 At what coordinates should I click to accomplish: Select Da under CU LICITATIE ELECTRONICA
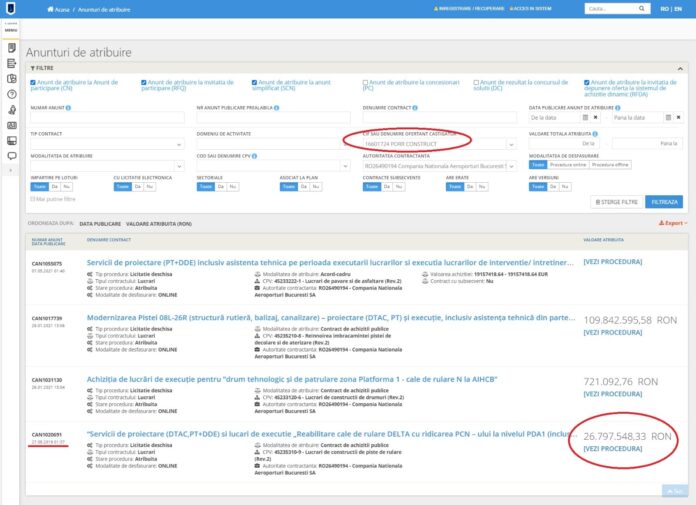pos(136,187)
